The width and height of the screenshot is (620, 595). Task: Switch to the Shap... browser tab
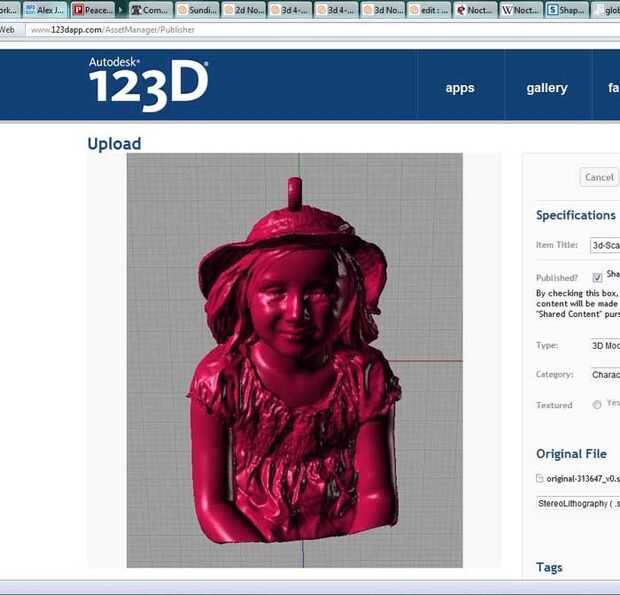click(567, 10)
